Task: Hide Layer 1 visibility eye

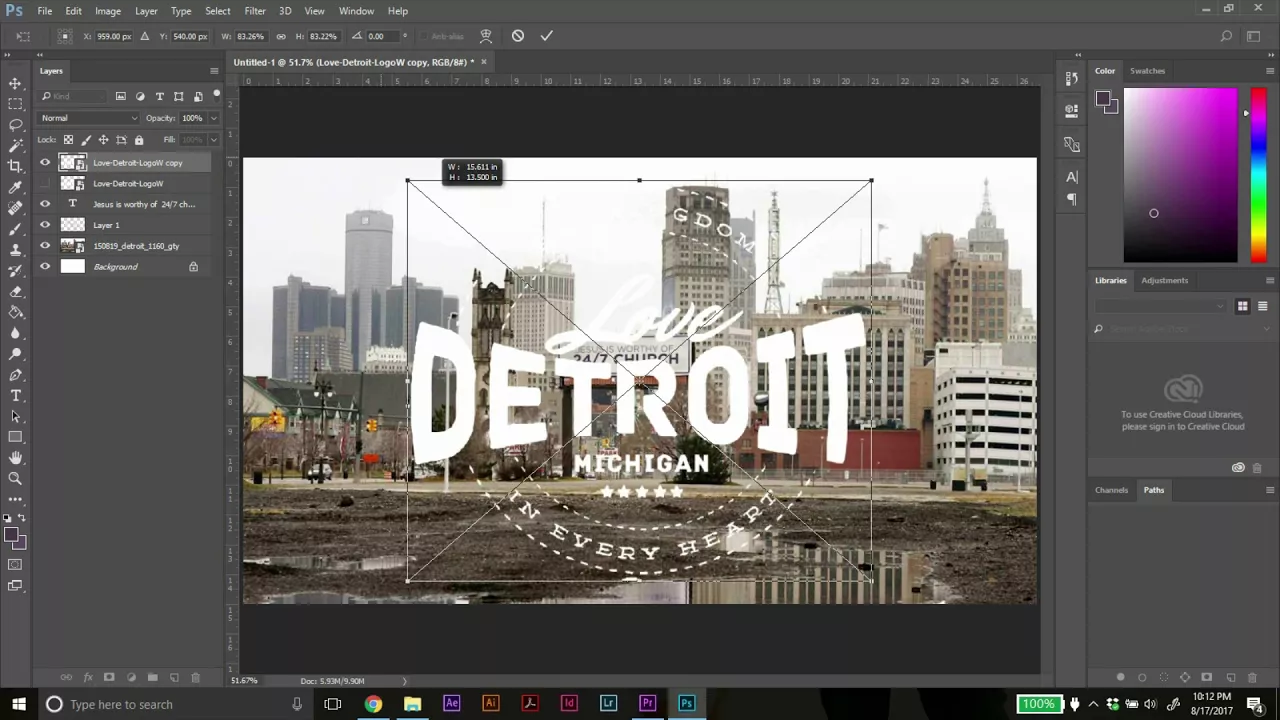Action: (44, 225)
